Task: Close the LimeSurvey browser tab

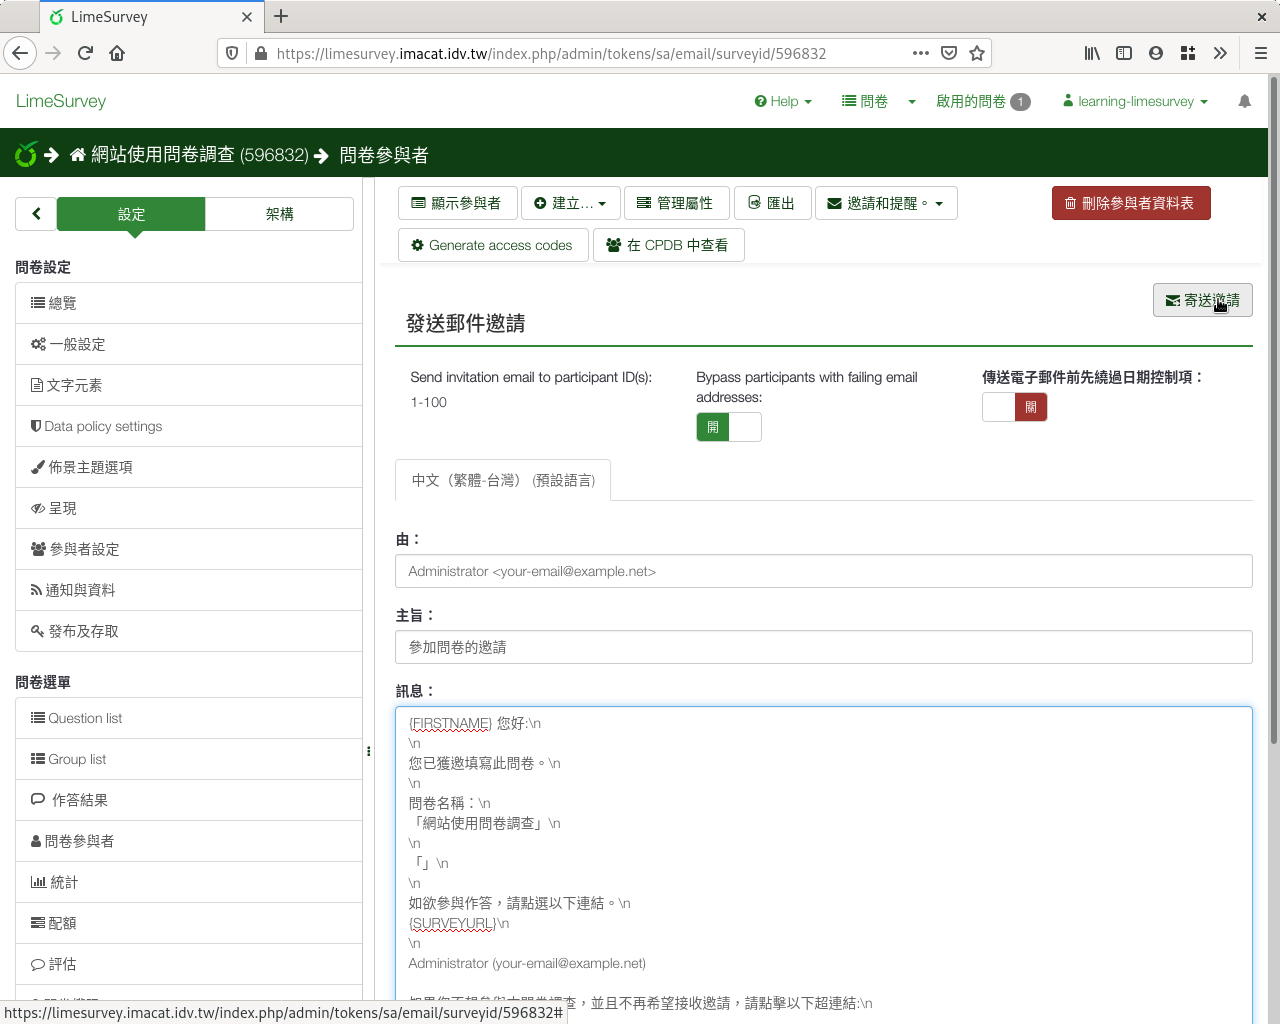Action: (x=247, y=17)
